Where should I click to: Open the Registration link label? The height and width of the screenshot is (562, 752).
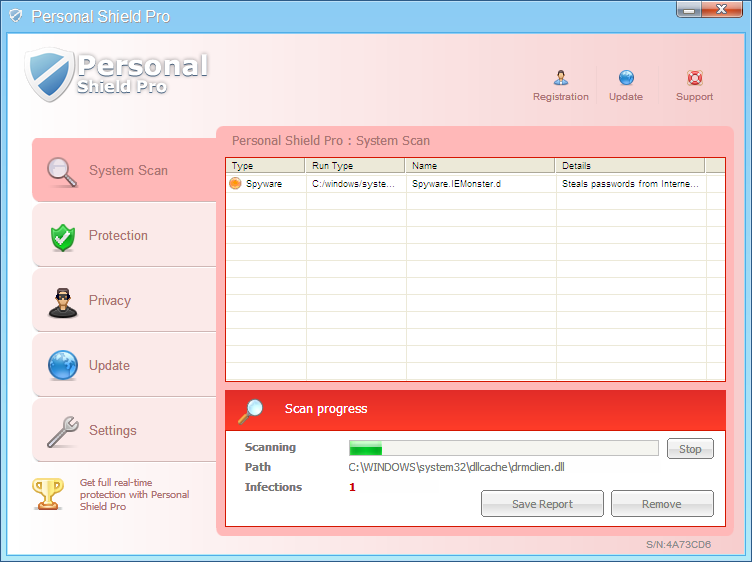click(561, 96)
